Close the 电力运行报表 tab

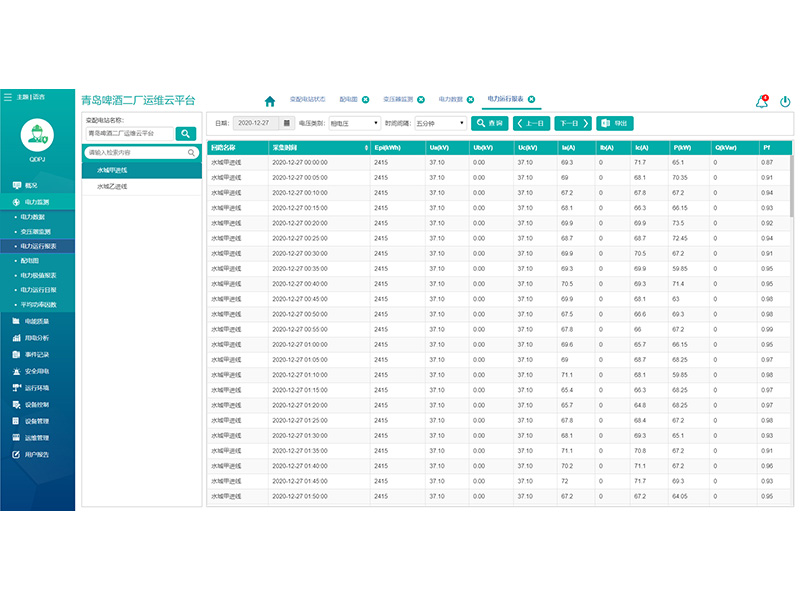tap(532, 100)
